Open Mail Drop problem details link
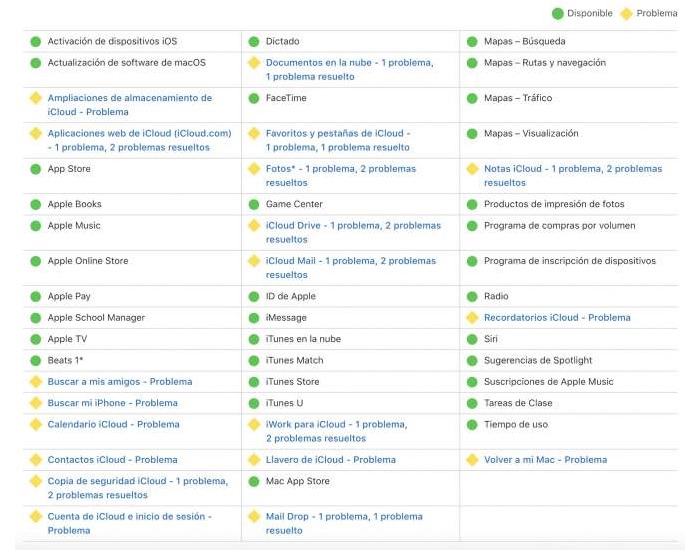 [x=344, y=523]
